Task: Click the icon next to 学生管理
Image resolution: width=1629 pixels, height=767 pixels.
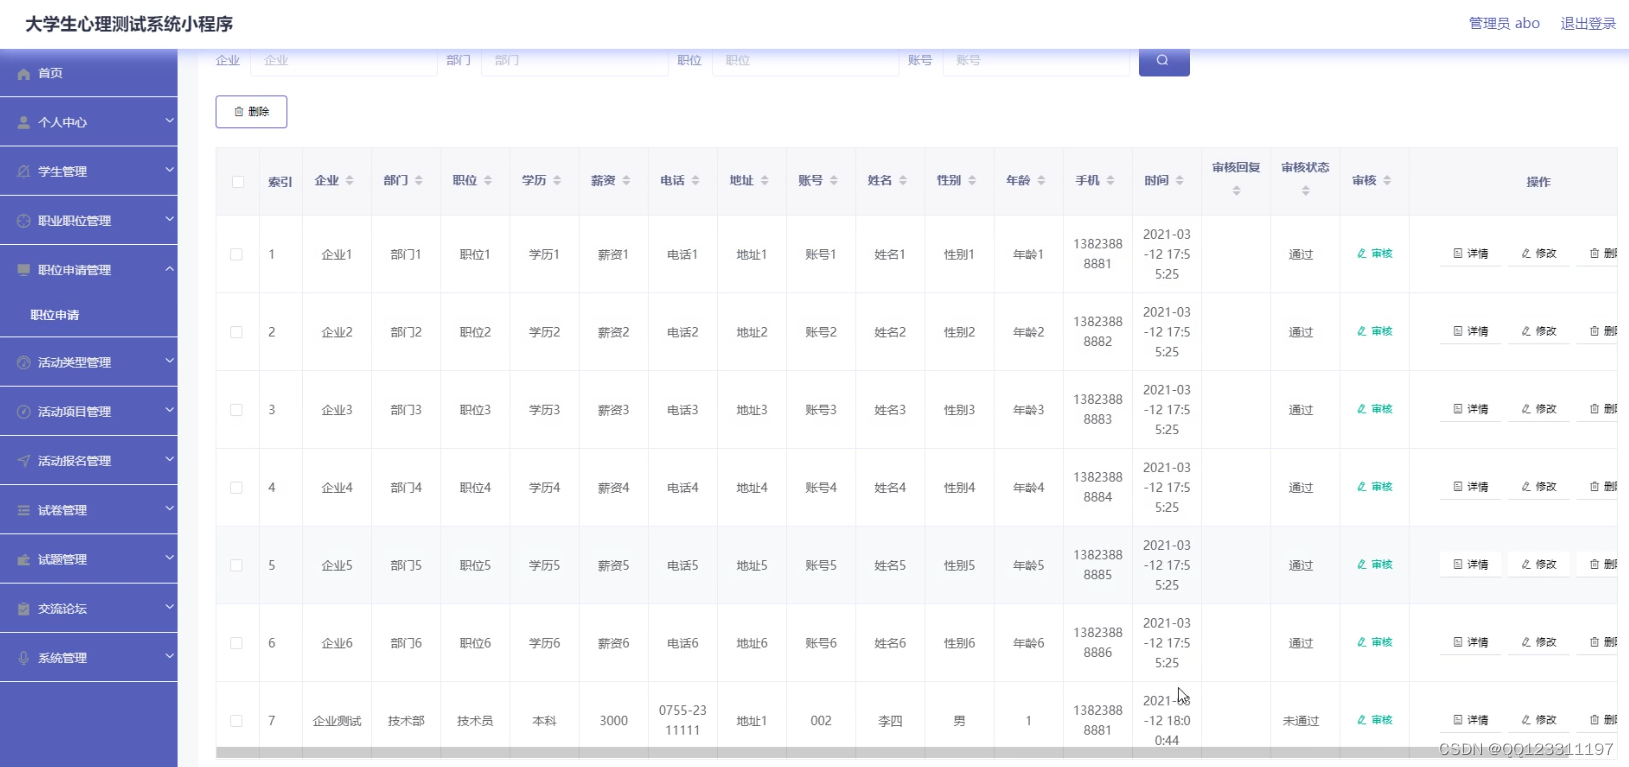Action: coord(24,172)
